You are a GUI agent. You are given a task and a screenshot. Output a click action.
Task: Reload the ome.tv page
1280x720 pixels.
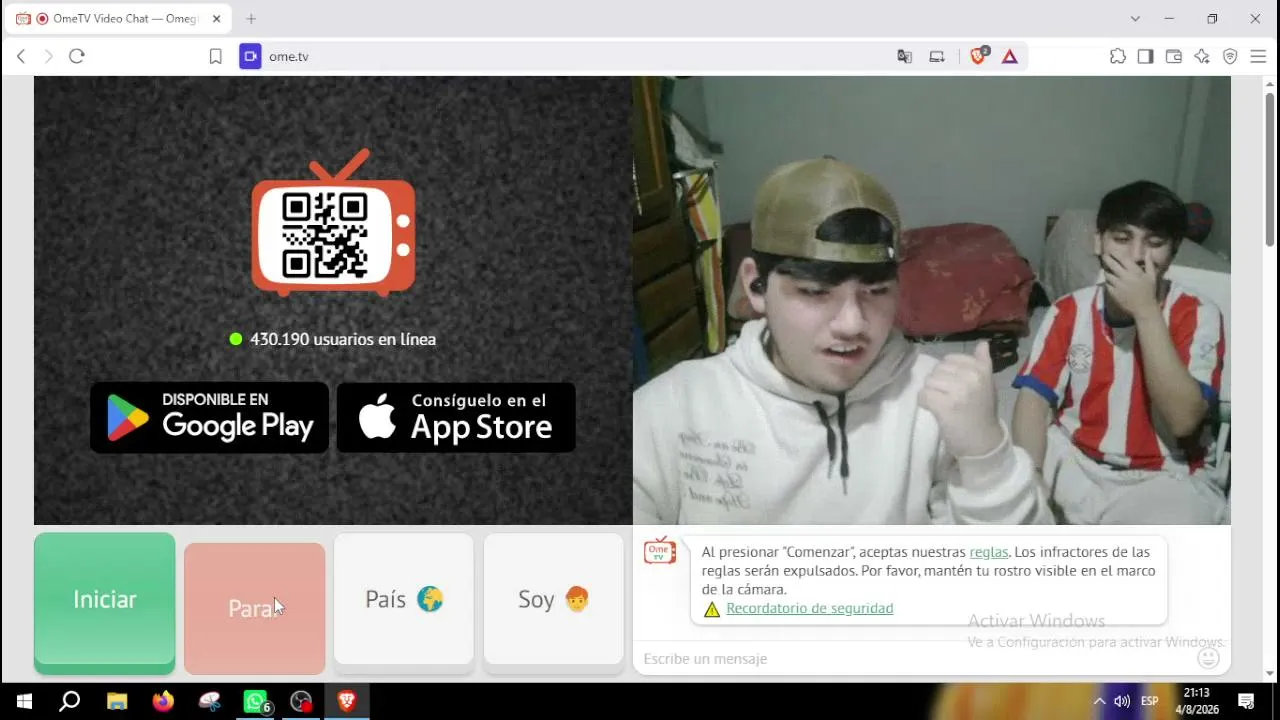(77, 56)
